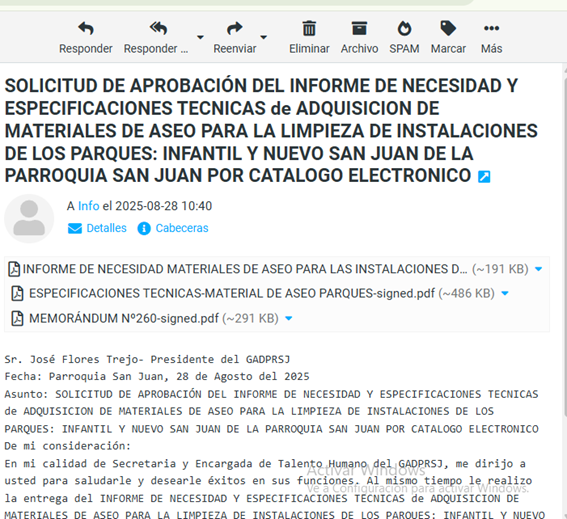567x519 pixels.
Task: Expand the reply-all options dropdown arrow
Action: tap(200, 37)
